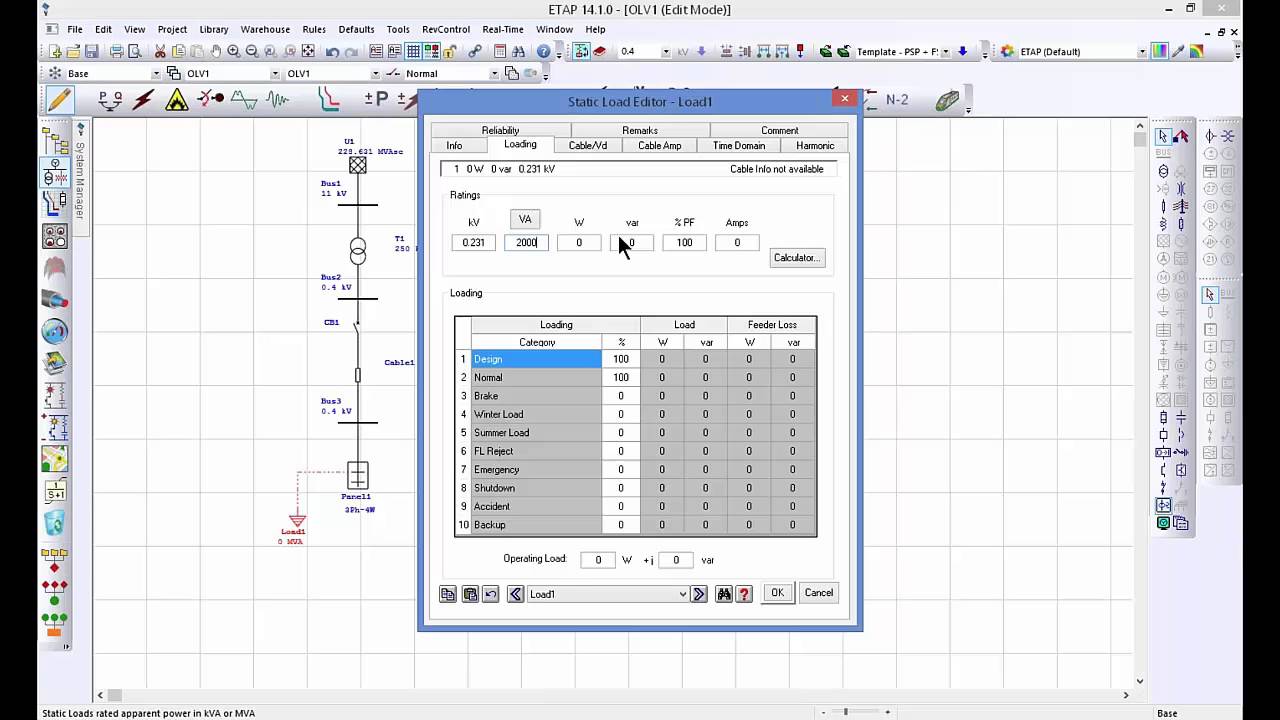Select the T1 transformer symbol on diagram

357,250
